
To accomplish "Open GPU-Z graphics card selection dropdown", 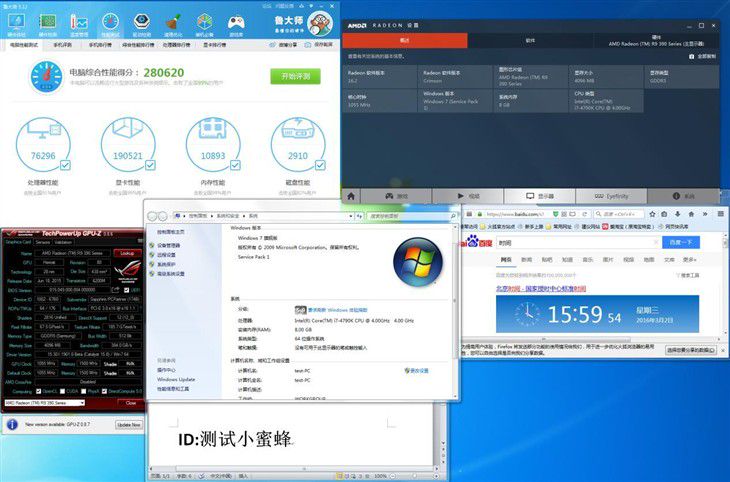I will (45, 402).
